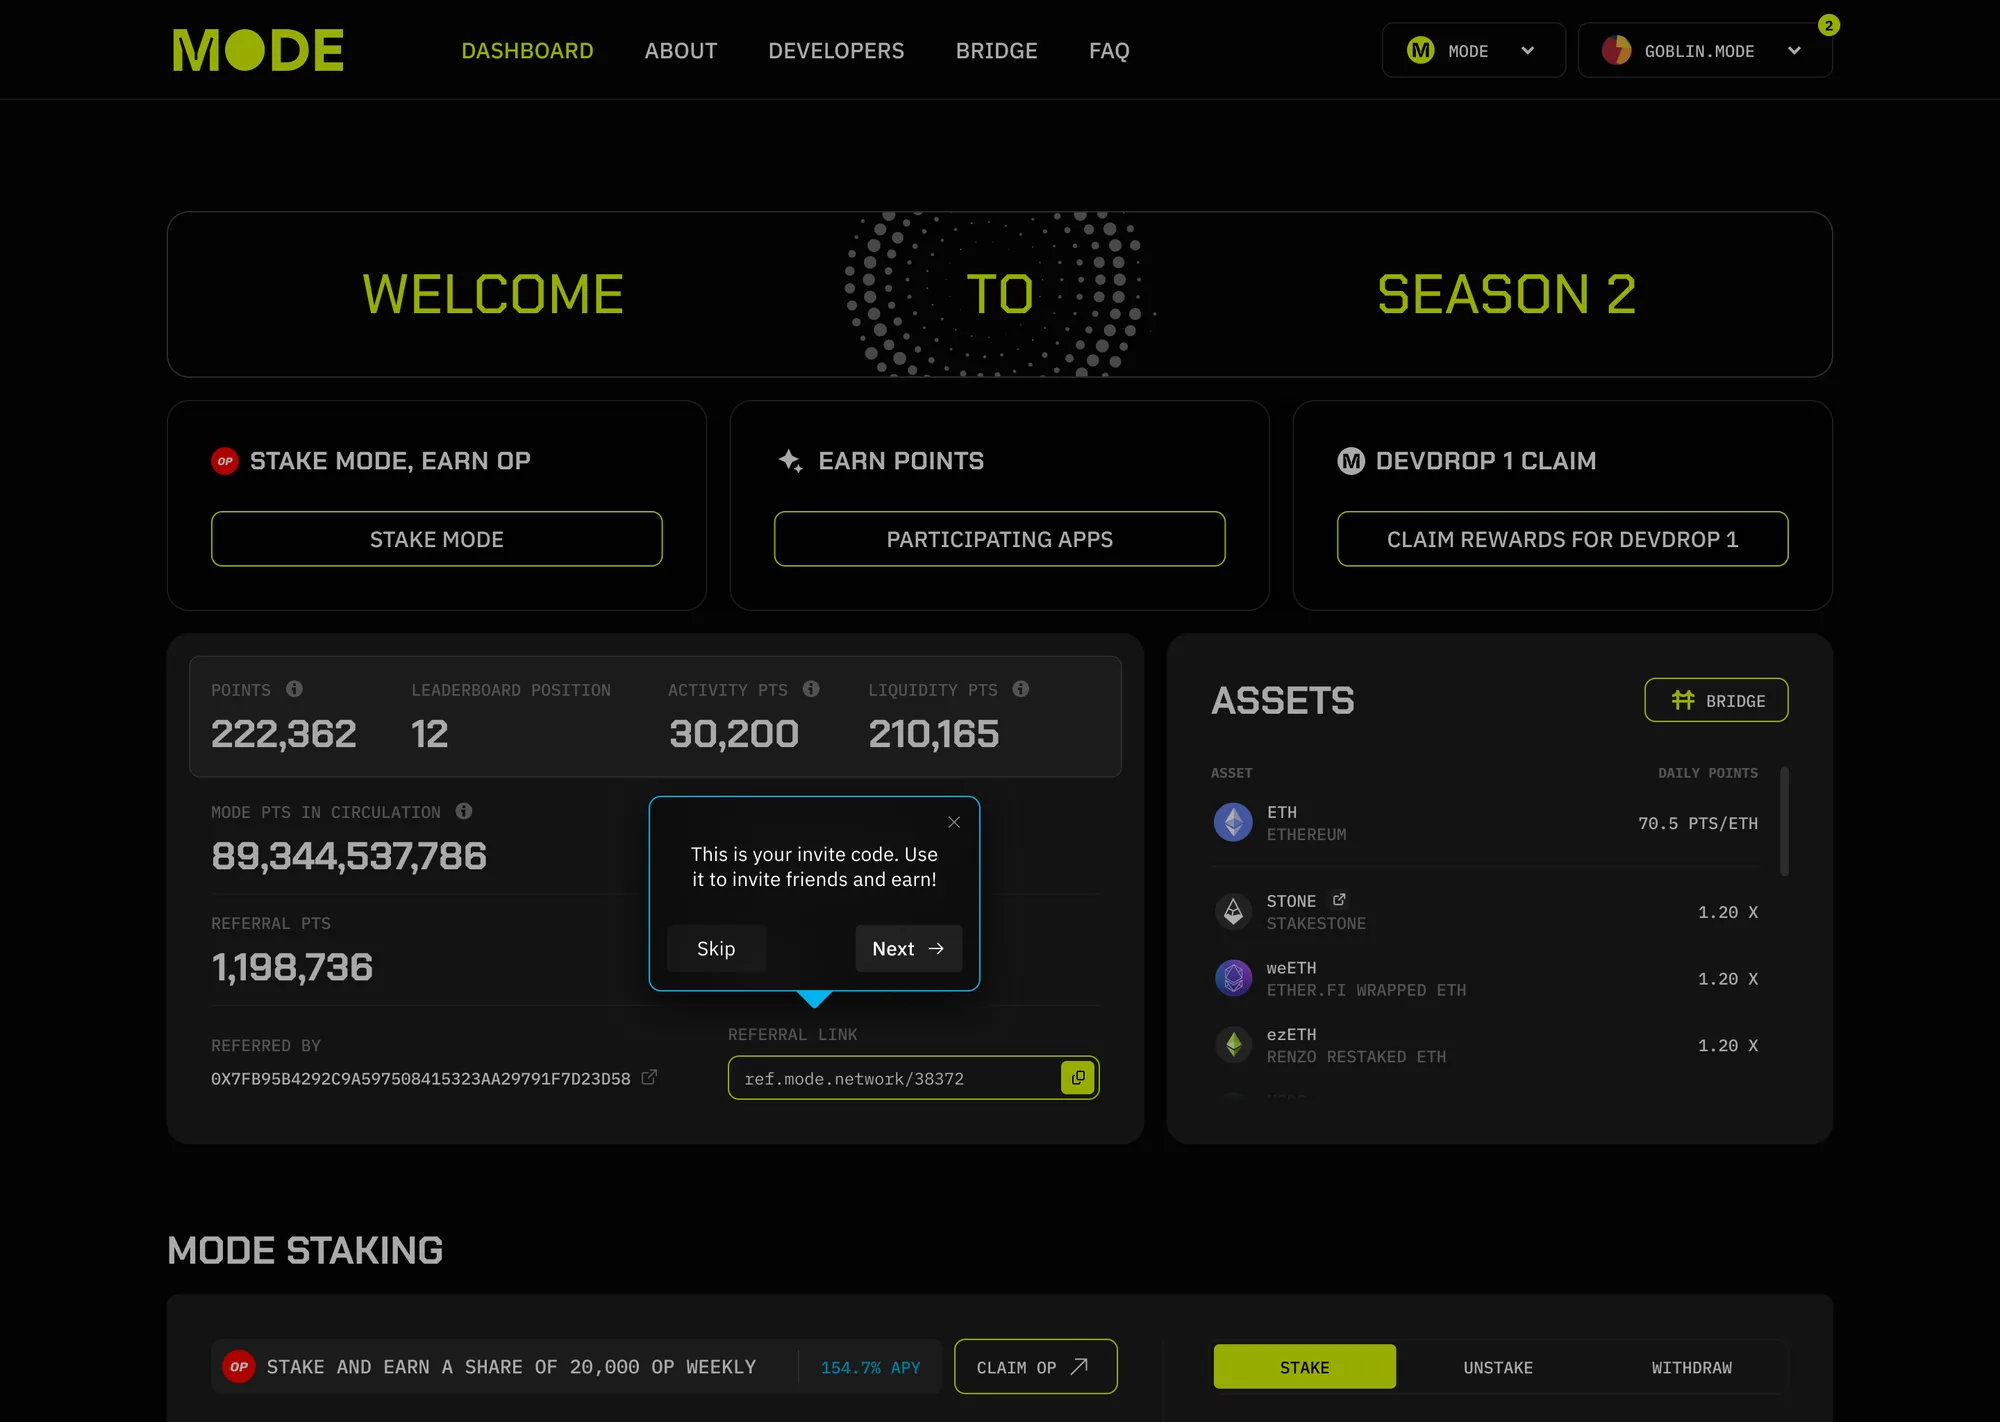Click Next in the tooltip
Screen dimensions: 2000x1422
[x=908, y=948]
